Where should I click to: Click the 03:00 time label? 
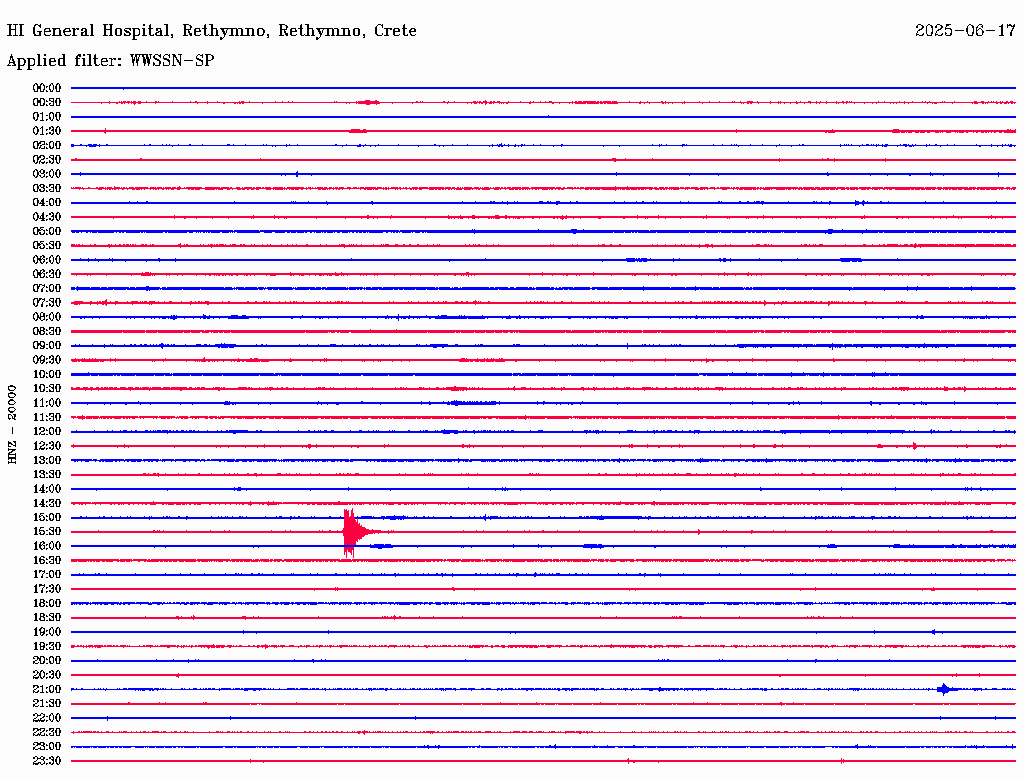46,174
